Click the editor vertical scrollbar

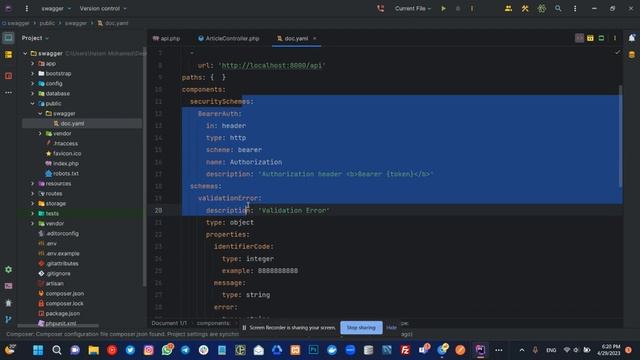pos(620,136)
